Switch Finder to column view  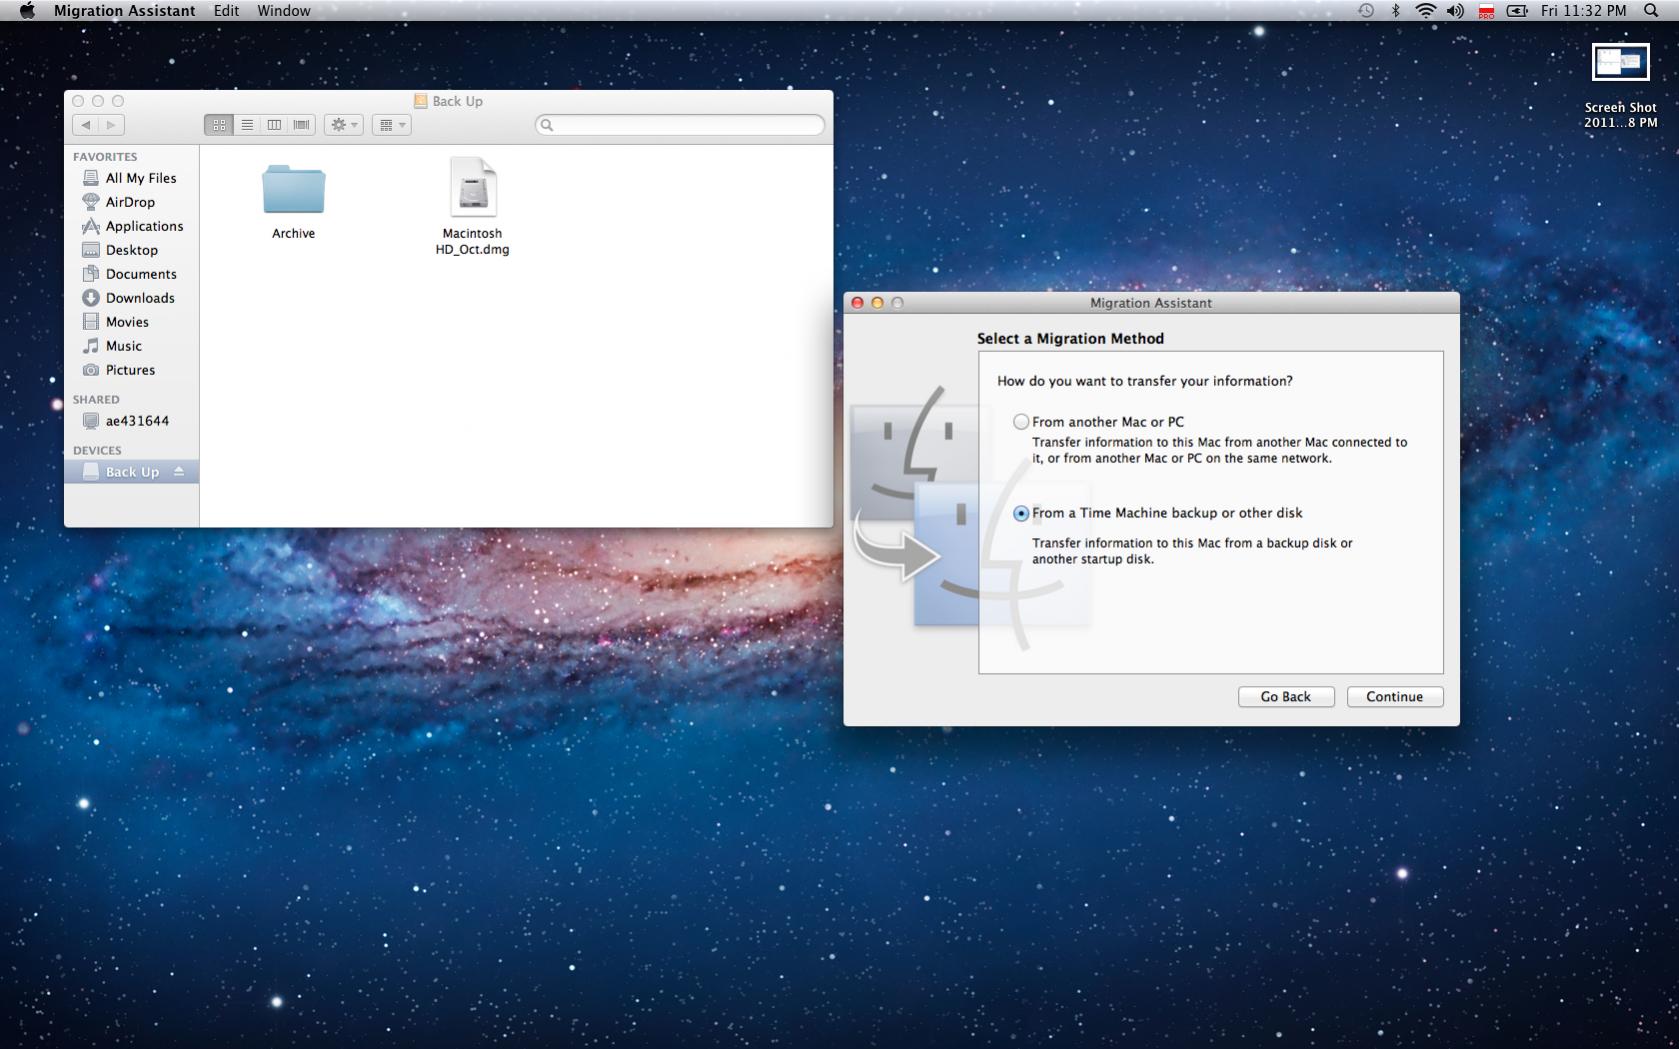[x=274, y=125]
